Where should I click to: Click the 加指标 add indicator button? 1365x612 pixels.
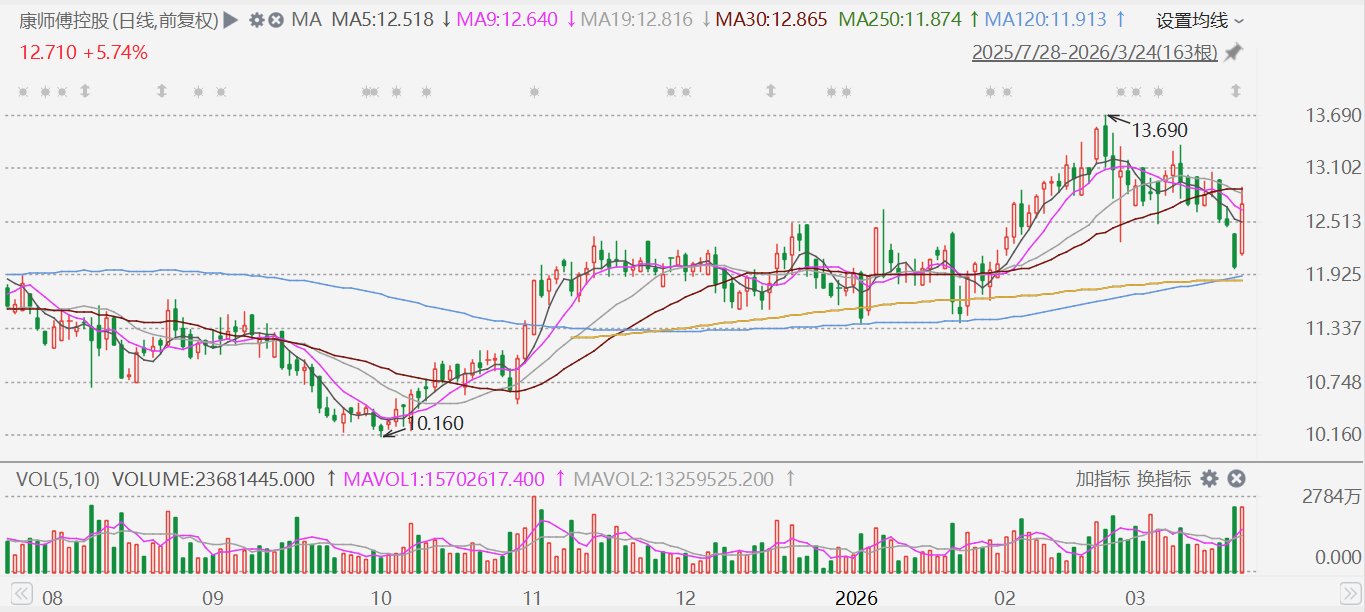click(x=1103, y=479)
